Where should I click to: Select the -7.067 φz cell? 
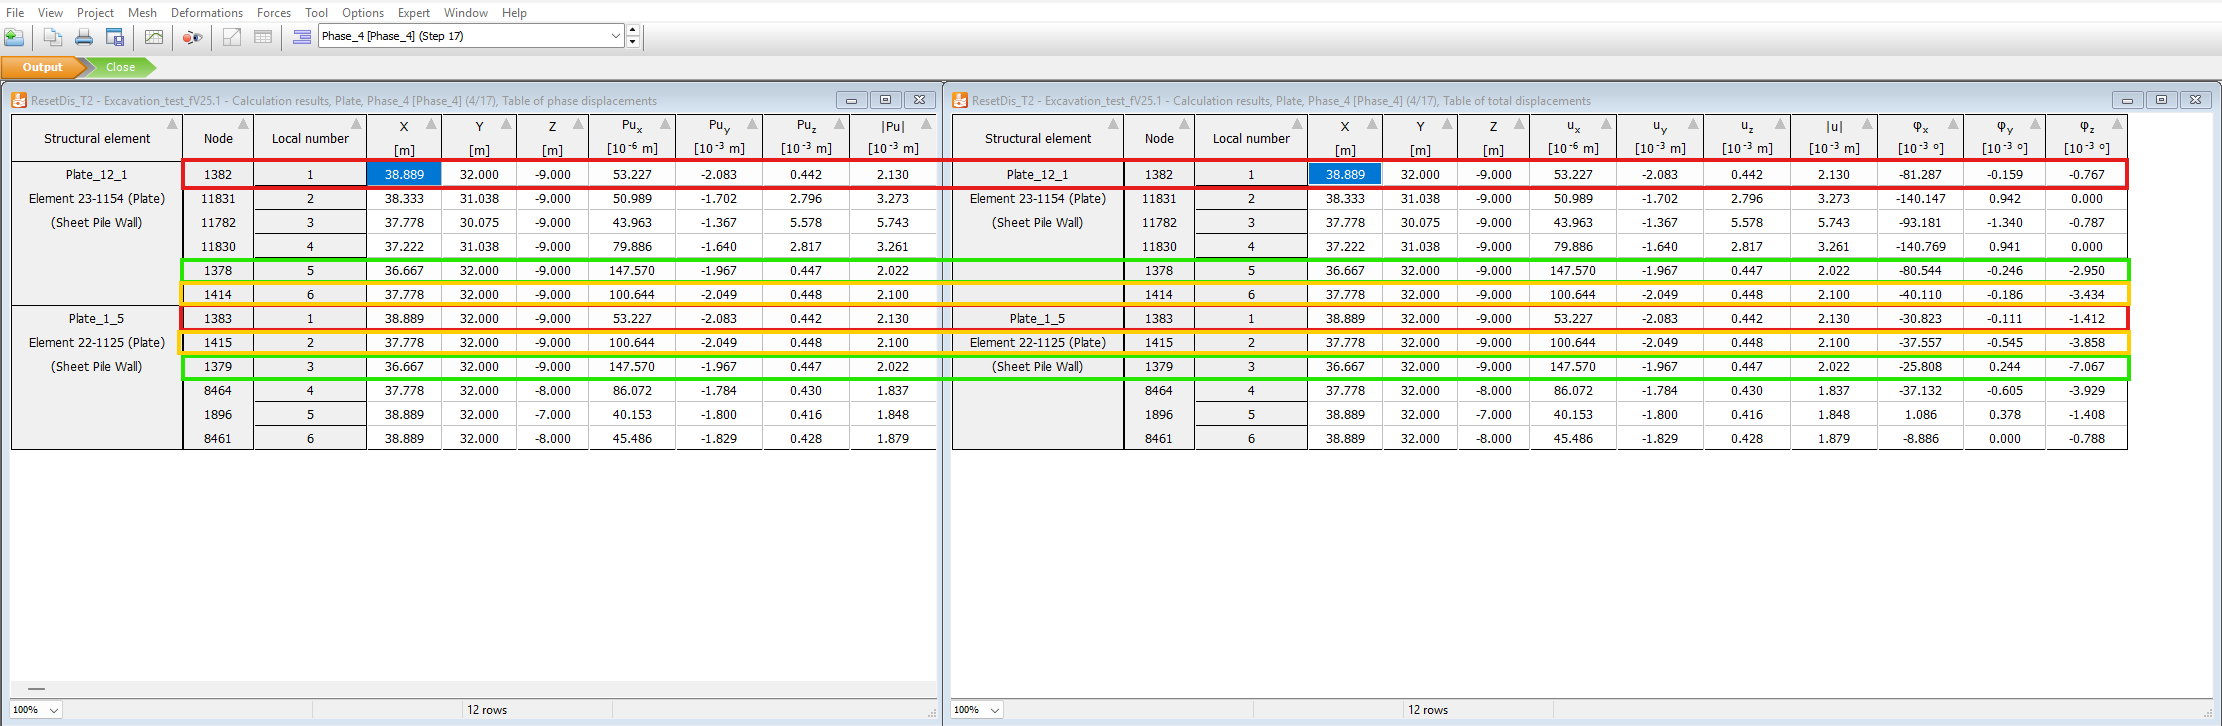click(x=2086, y=366)
